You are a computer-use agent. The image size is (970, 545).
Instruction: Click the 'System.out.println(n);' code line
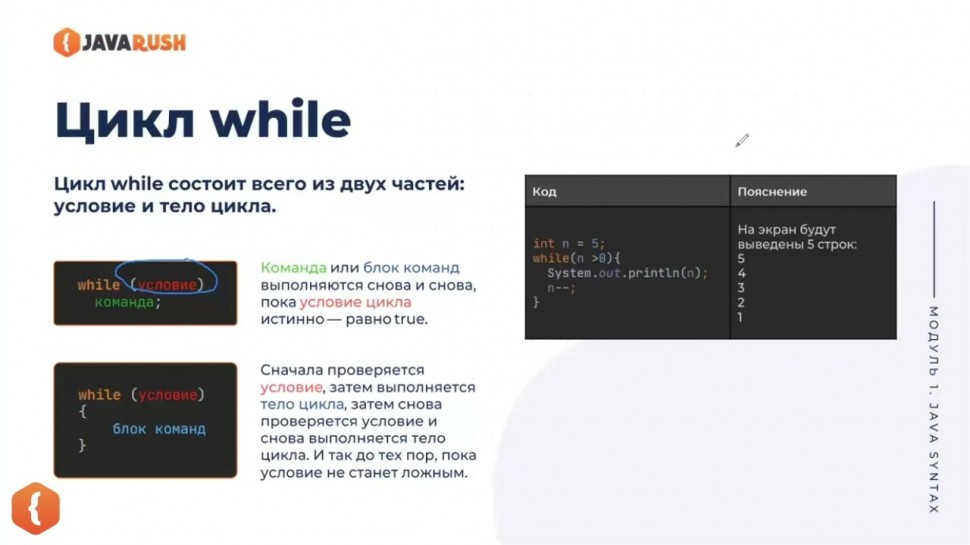627,272
